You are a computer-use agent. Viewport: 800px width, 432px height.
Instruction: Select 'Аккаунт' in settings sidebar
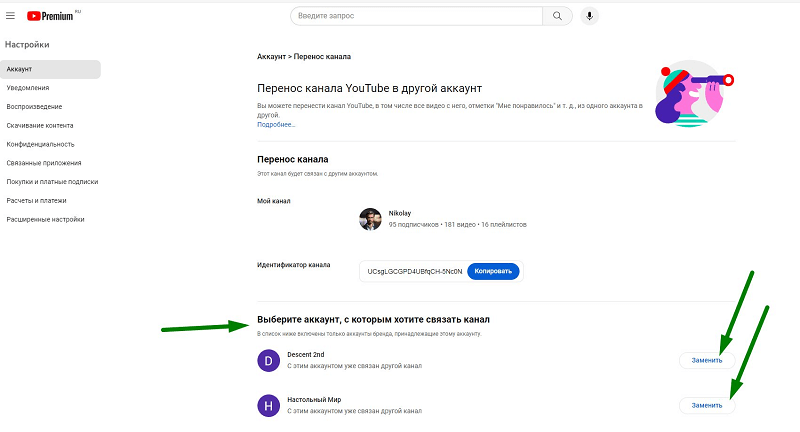point(50,69)
